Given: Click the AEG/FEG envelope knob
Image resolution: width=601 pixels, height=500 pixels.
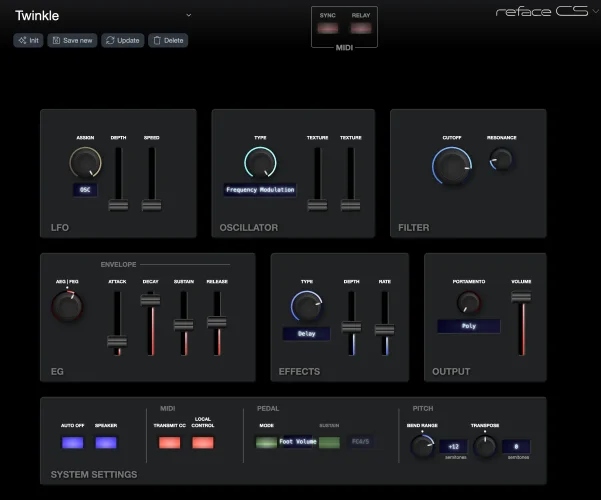Looking at the screenshot, I should tap(67, 307).
